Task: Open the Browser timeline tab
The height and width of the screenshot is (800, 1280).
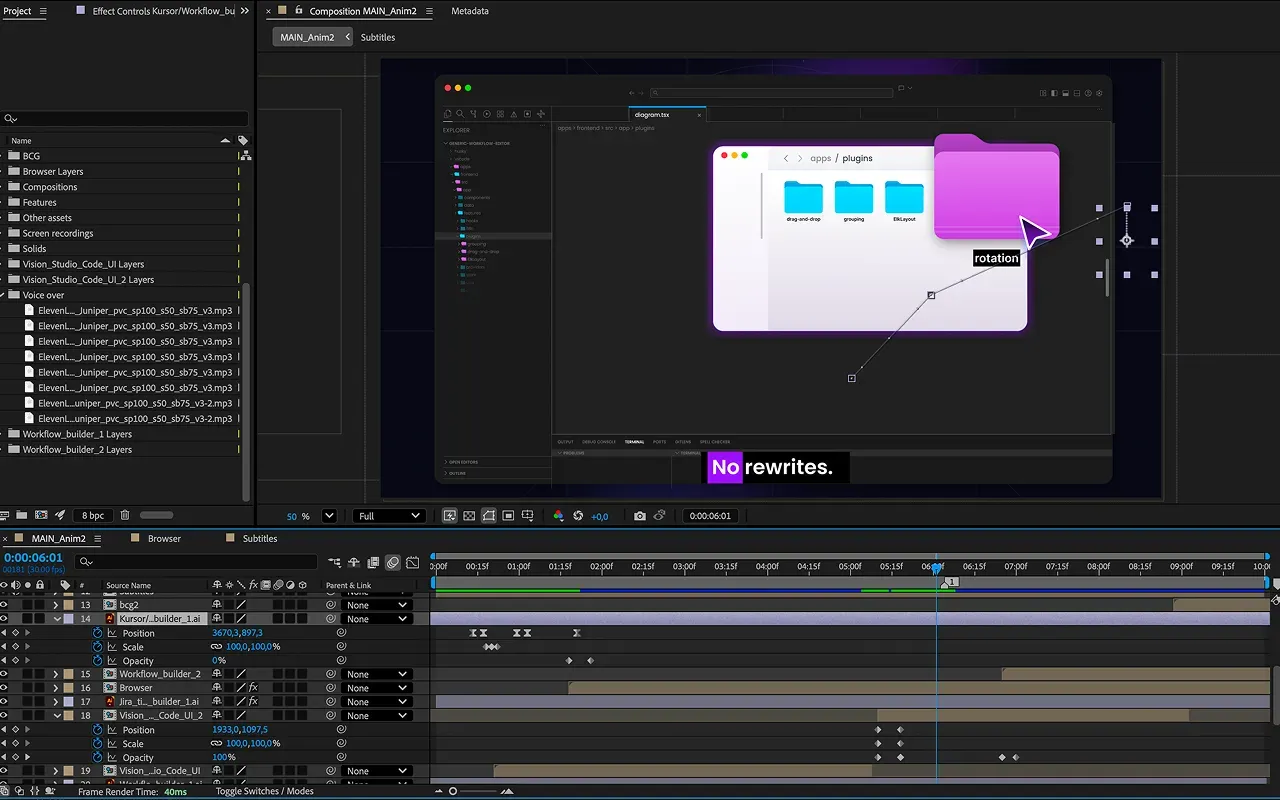Action: 164,538
